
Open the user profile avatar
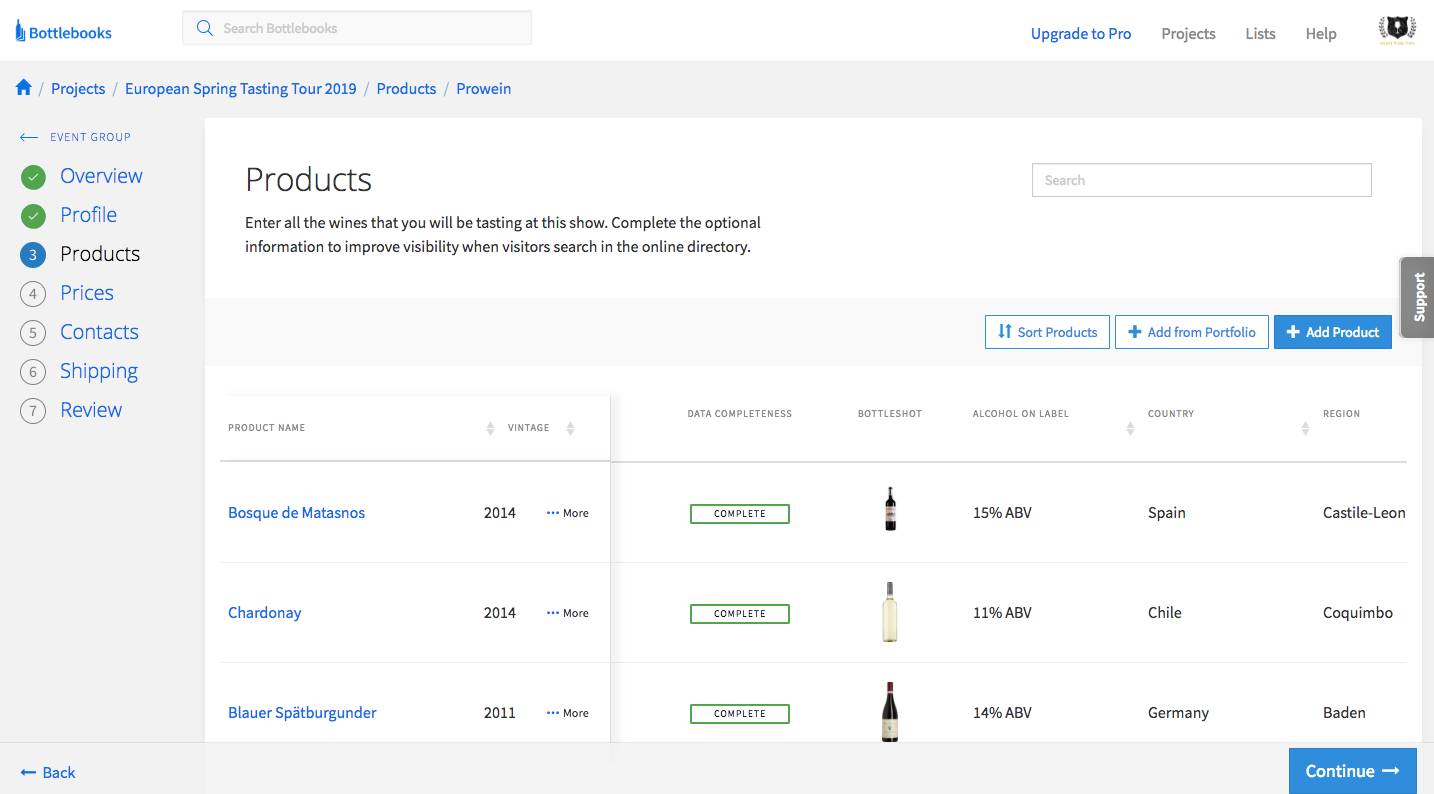click(x=1396, y=31)
